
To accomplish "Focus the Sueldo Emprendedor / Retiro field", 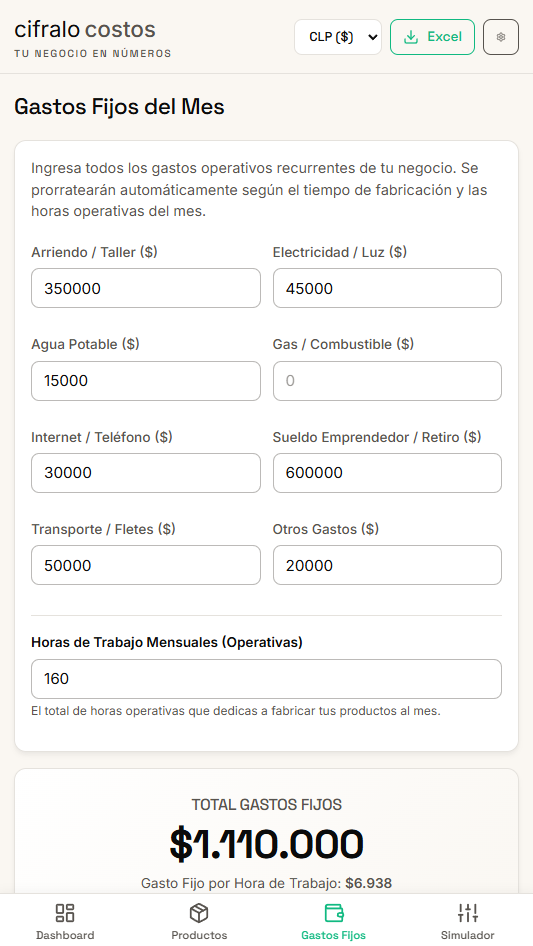I will [x=388, y=473].
